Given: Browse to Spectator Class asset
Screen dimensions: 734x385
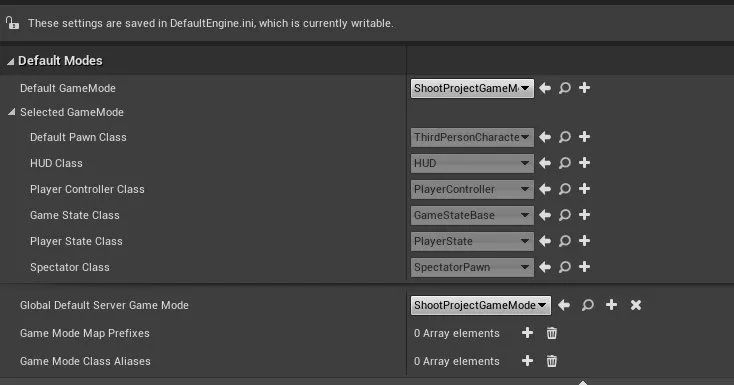Looking at the screenshot, I should coord(565,267).
